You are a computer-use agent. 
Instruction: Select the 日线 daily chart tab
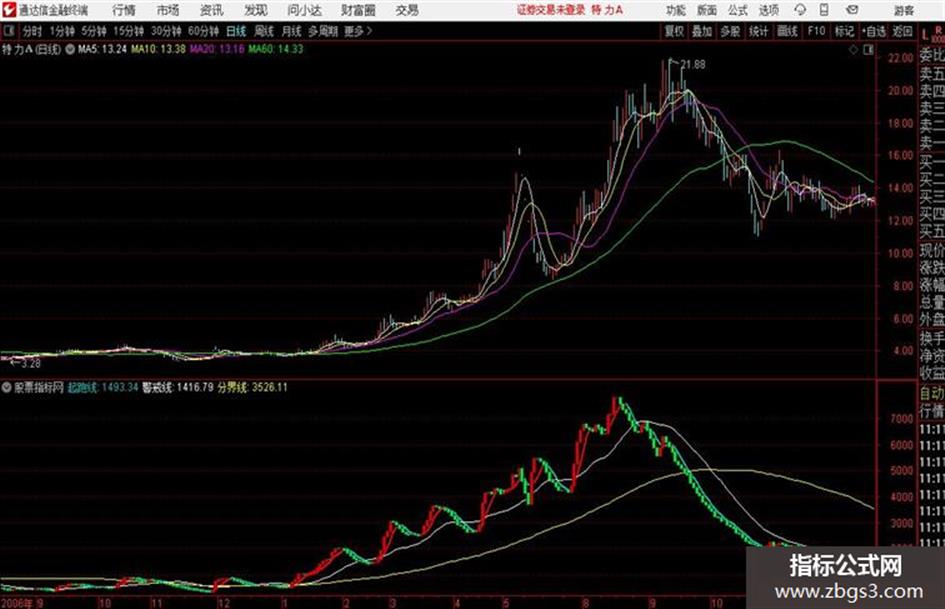point(236,31)
